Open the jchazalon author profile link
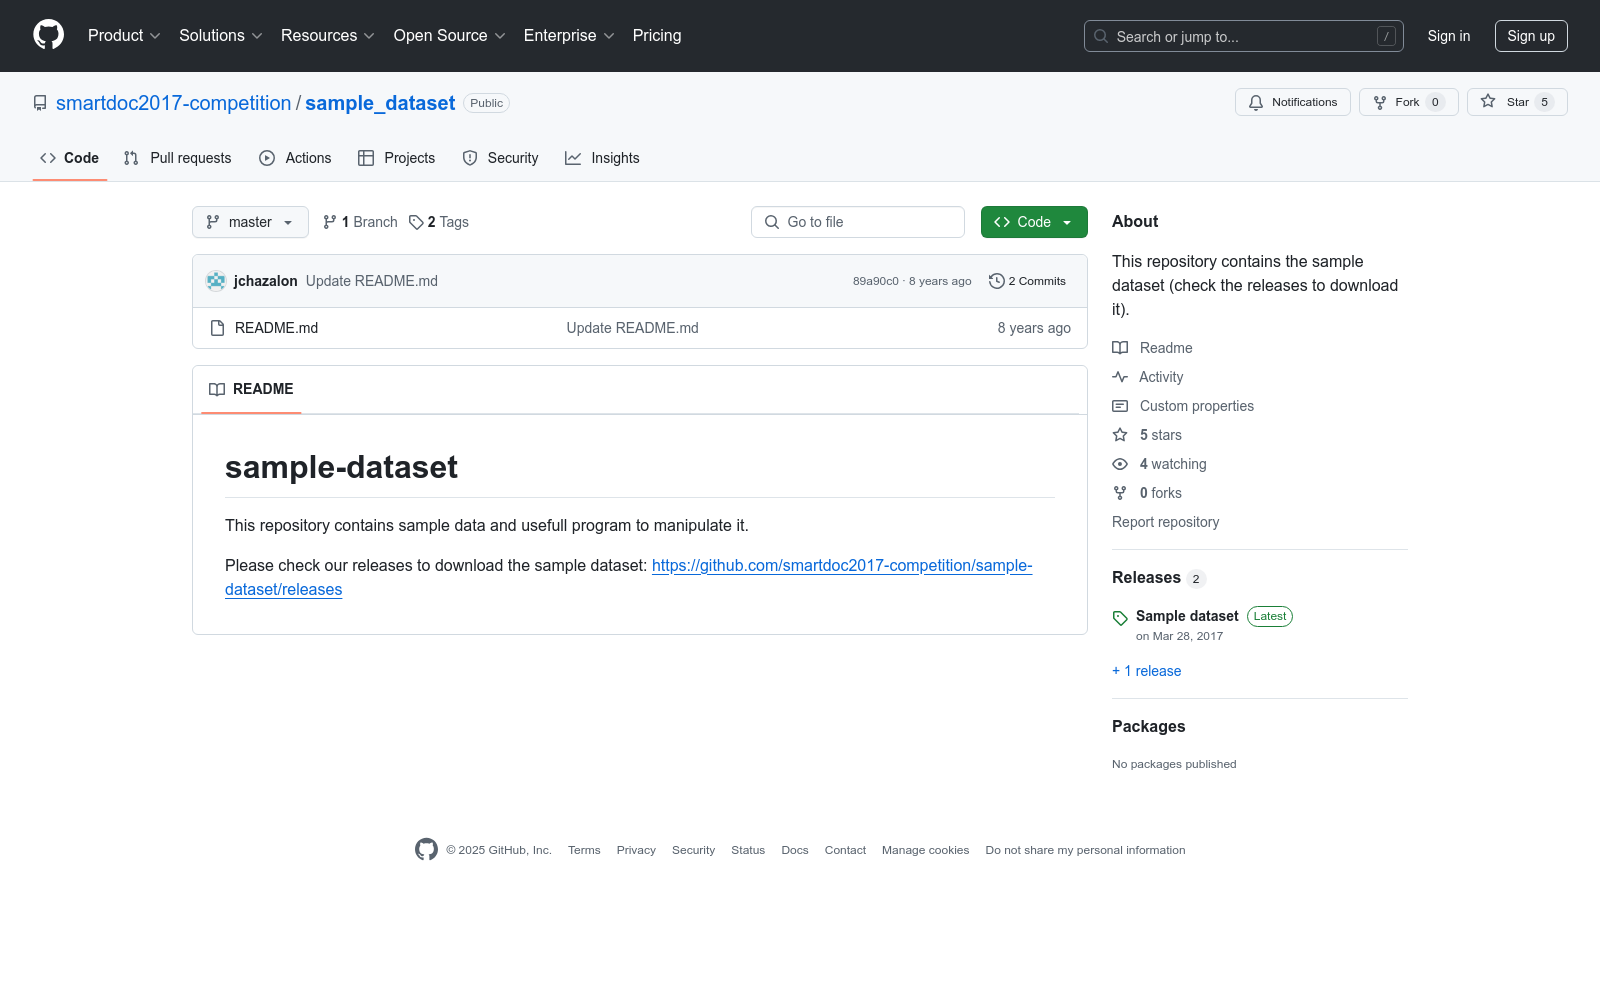The height and width of the screenshot is (1000, 1600). [266, 281]
